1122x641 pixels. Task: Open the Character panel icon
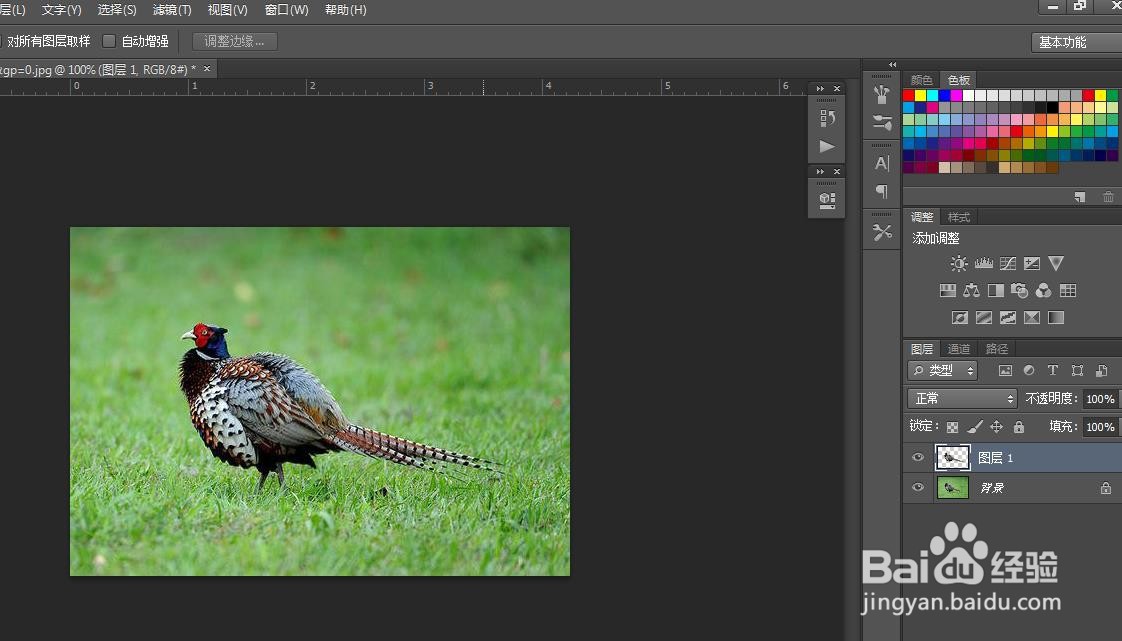coord(882,163)
